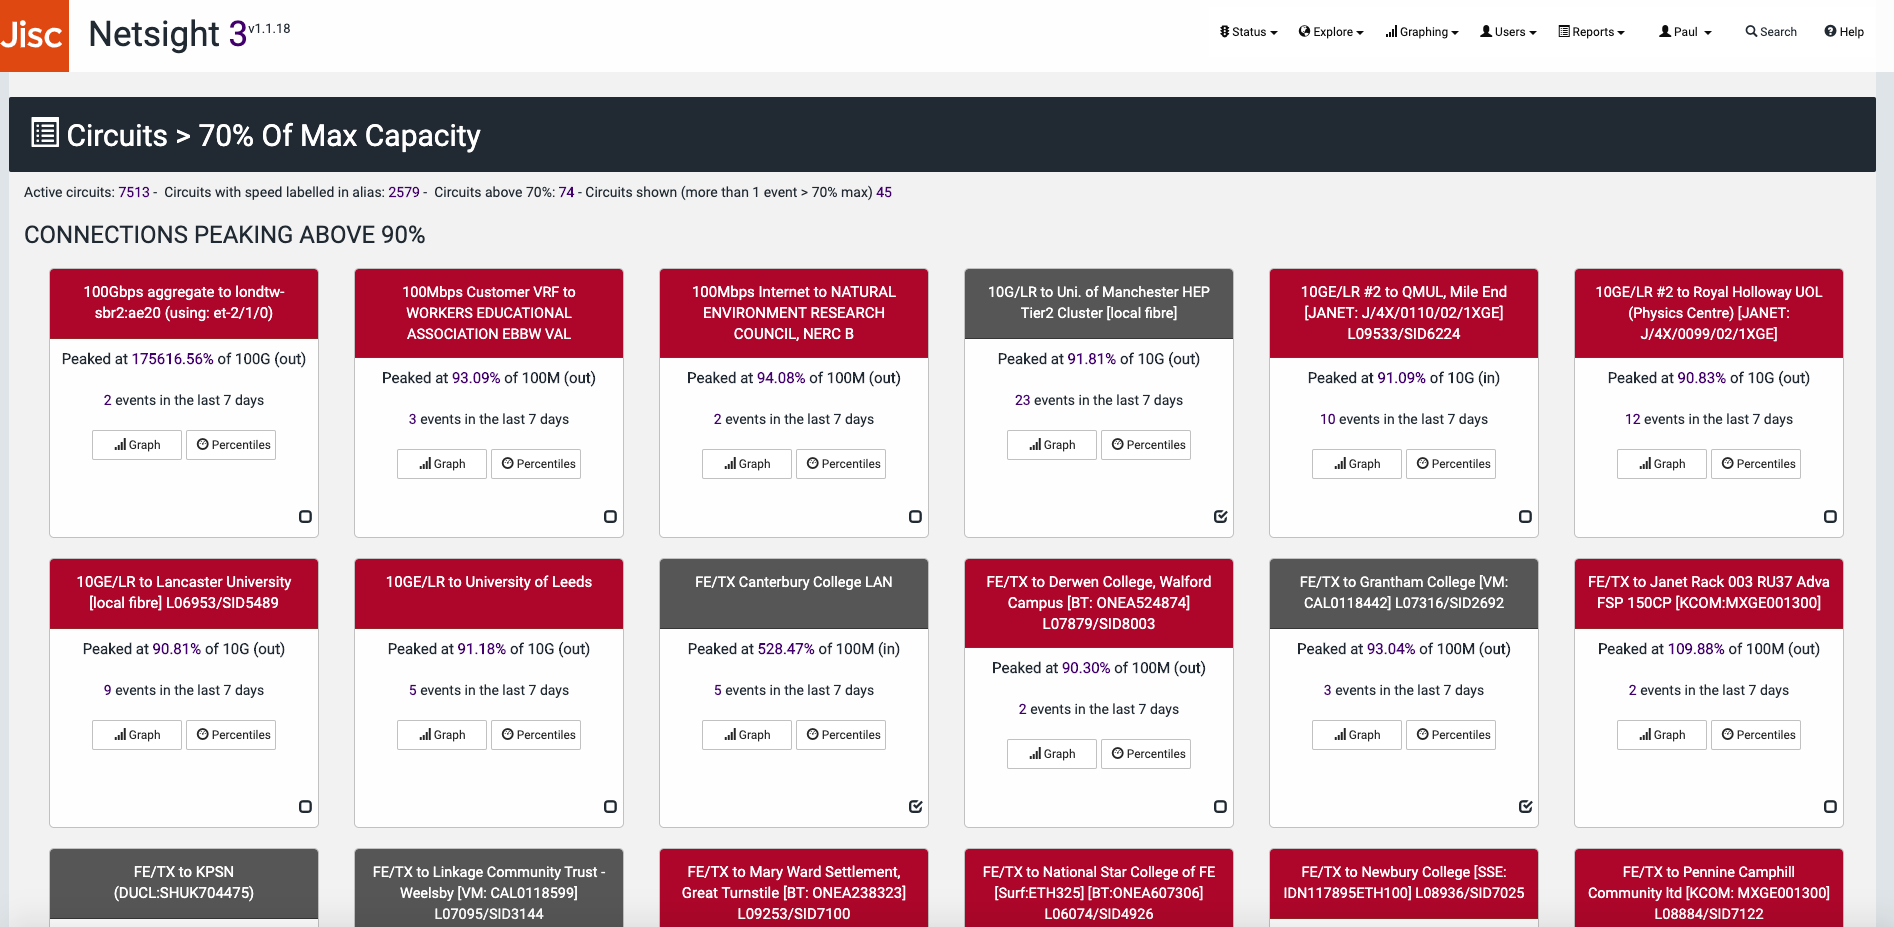The width and height of the screenshot is (1894, 927).
Task: Select the Newbury College card header
Action: point(1404,883)
